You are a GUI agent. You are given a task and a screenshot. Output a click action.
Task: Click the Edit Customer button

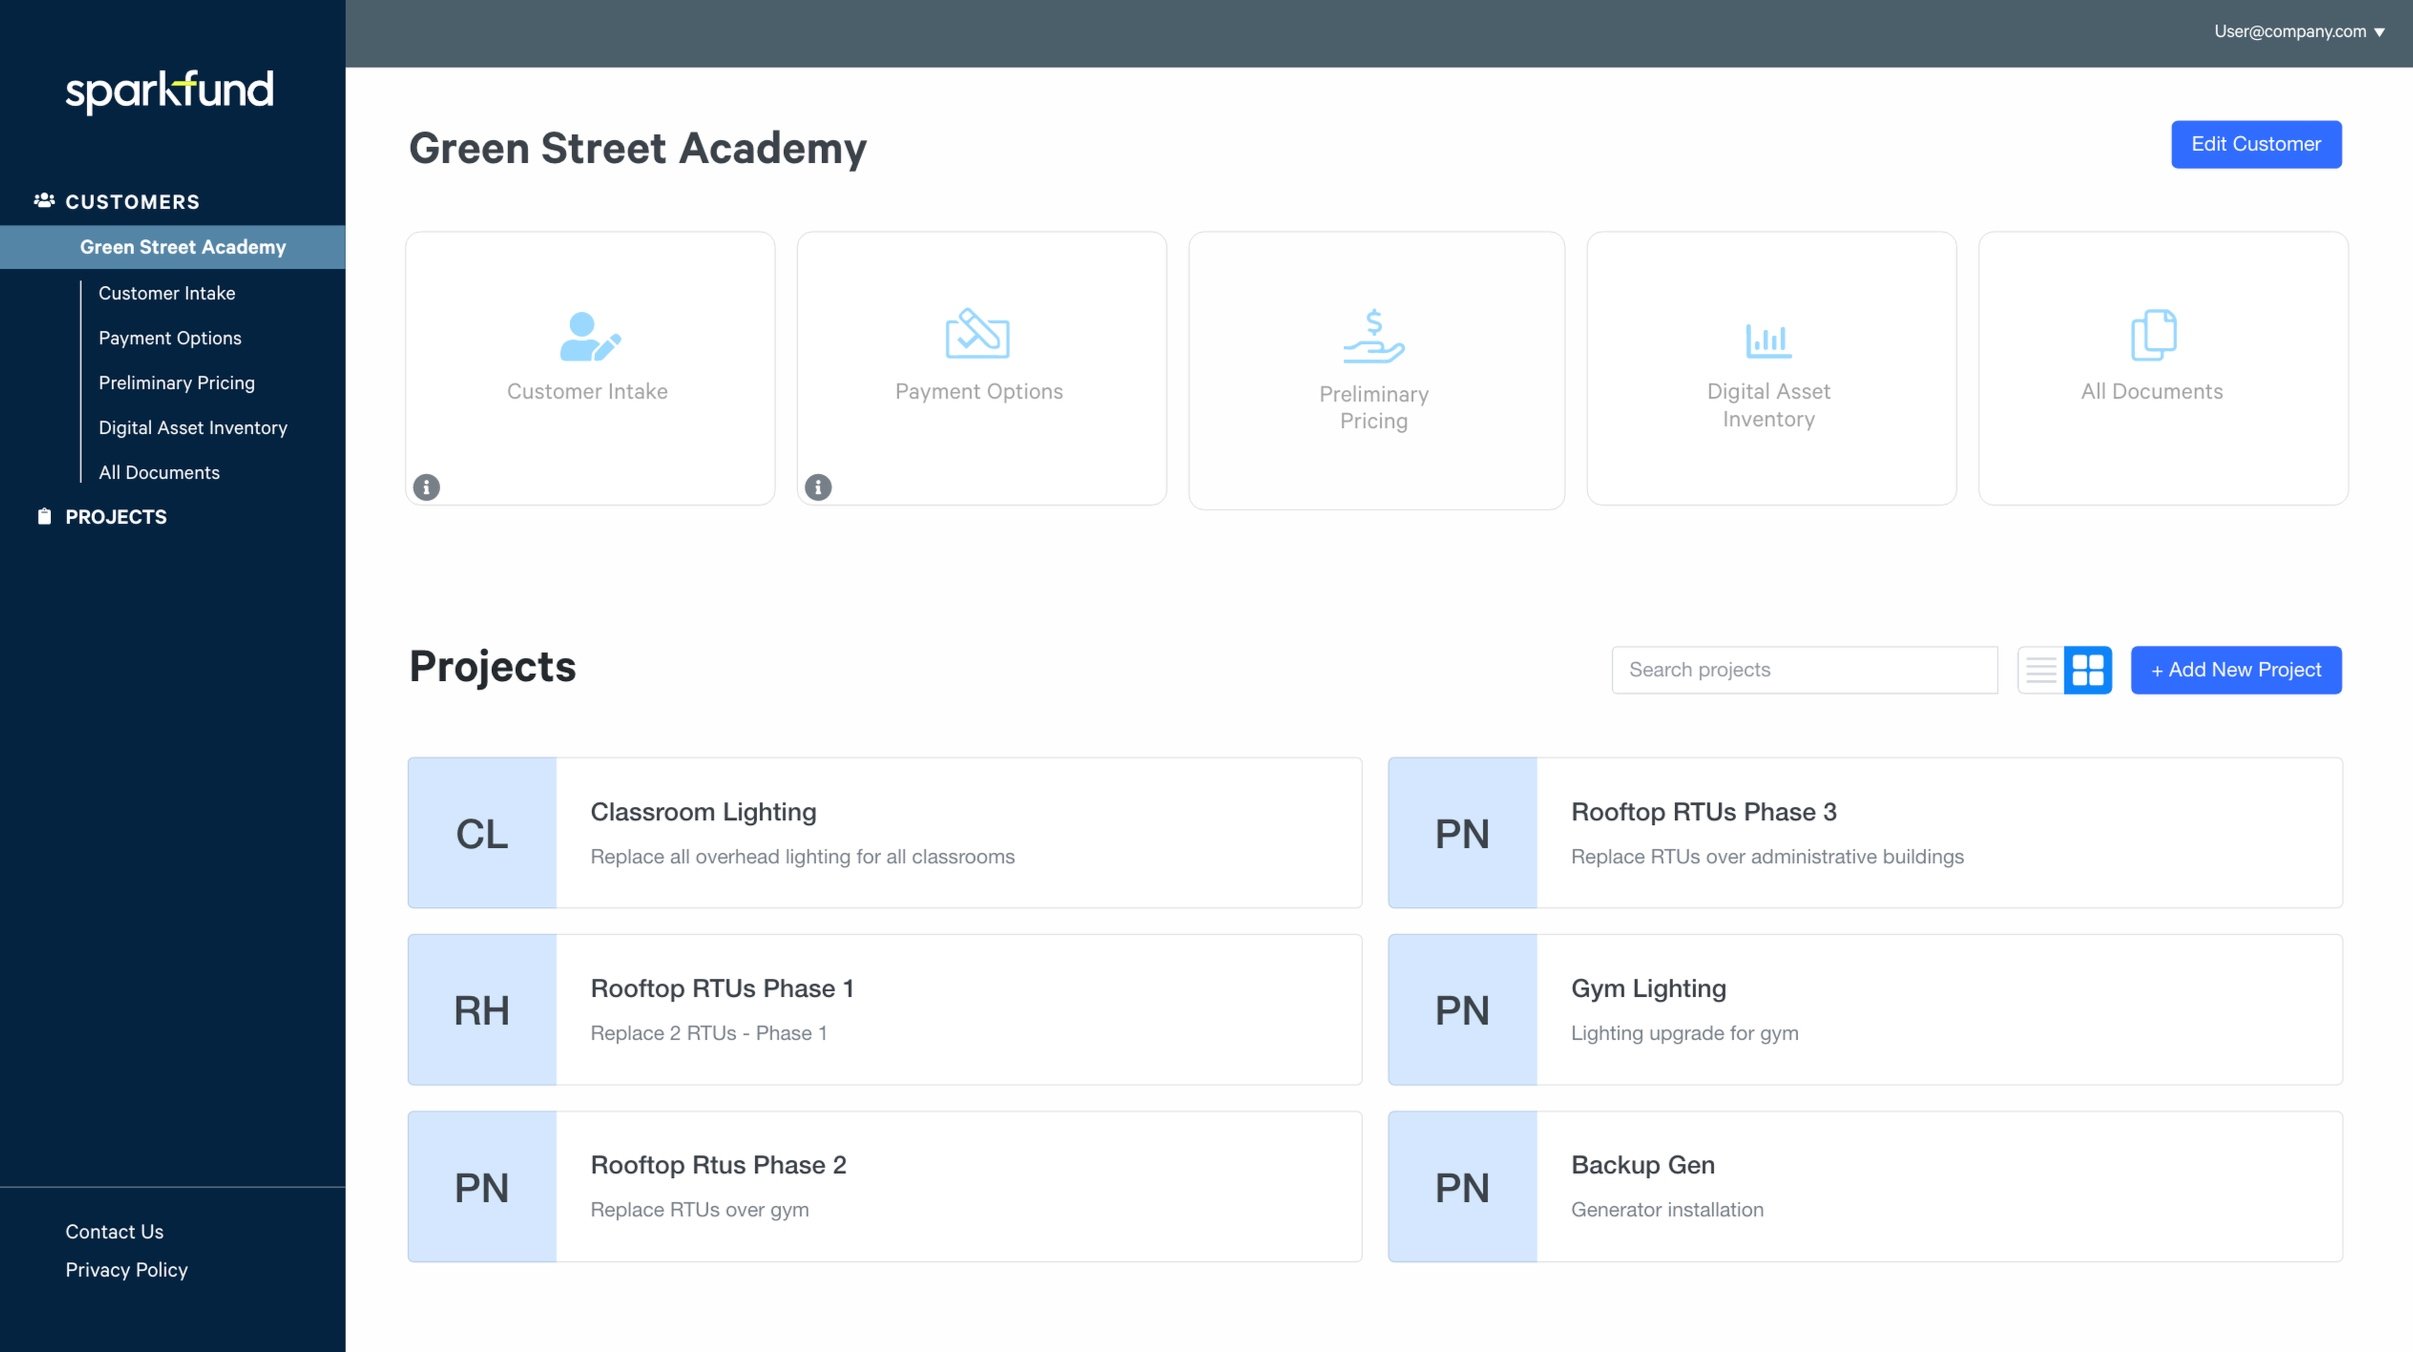pyautogui.click(x=2255, y=143)
